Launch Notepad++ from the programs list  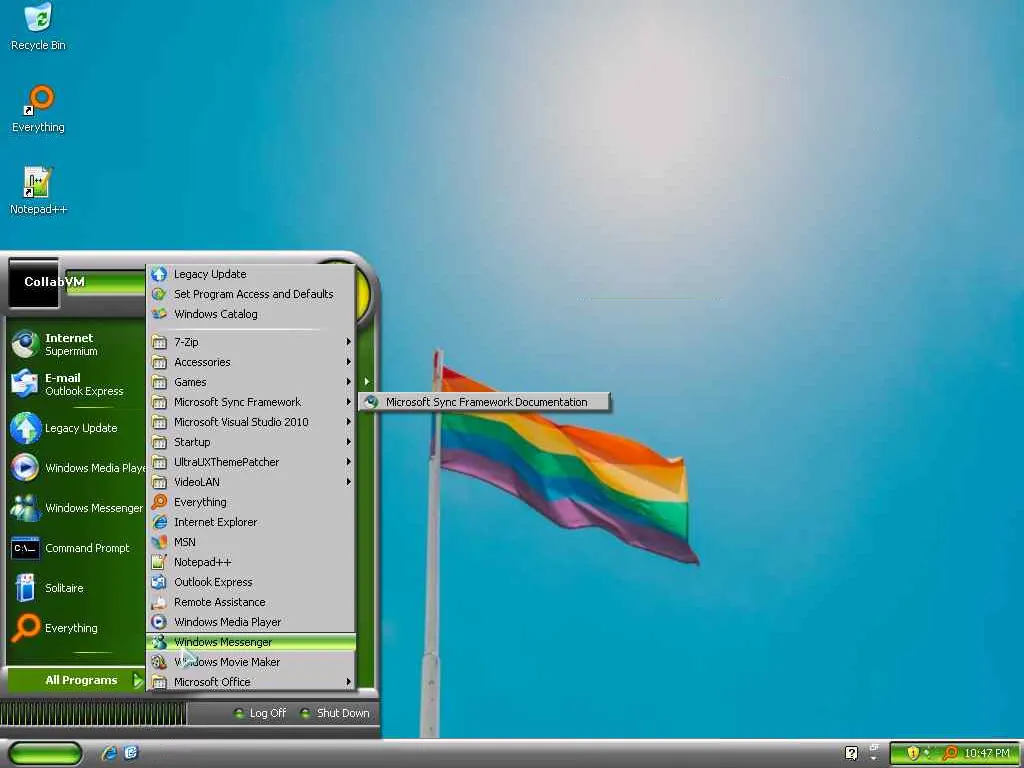click(251, 562)
